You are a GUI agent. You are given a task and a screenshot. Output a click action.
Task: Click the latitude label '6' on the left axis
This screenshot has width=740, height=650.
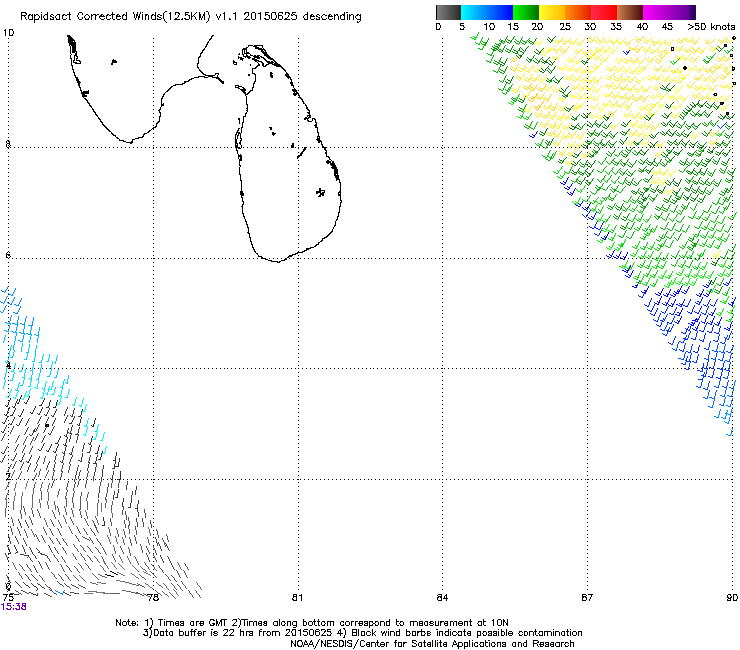8,255
